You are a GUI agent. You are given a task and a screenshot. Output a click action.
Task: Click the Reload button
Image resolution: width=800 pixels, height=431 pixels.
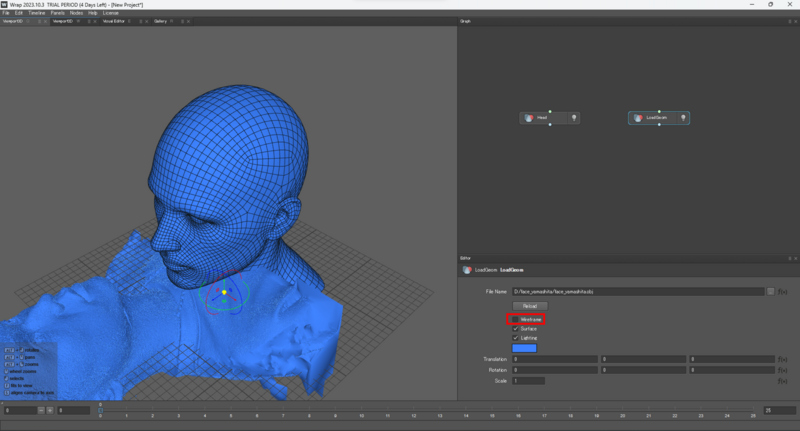pos(530,306)
